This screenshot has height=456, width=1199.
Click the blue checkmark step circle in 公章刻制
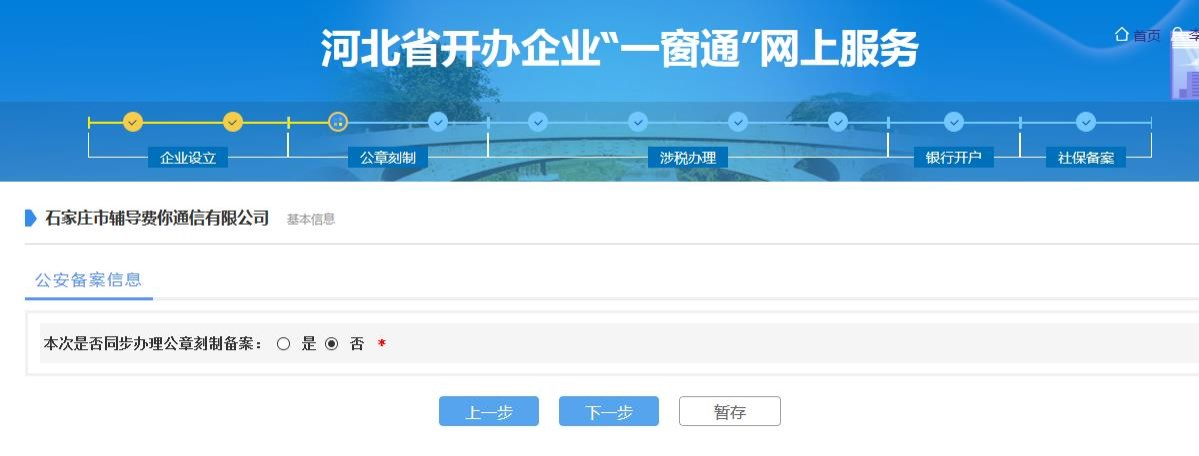438,122
